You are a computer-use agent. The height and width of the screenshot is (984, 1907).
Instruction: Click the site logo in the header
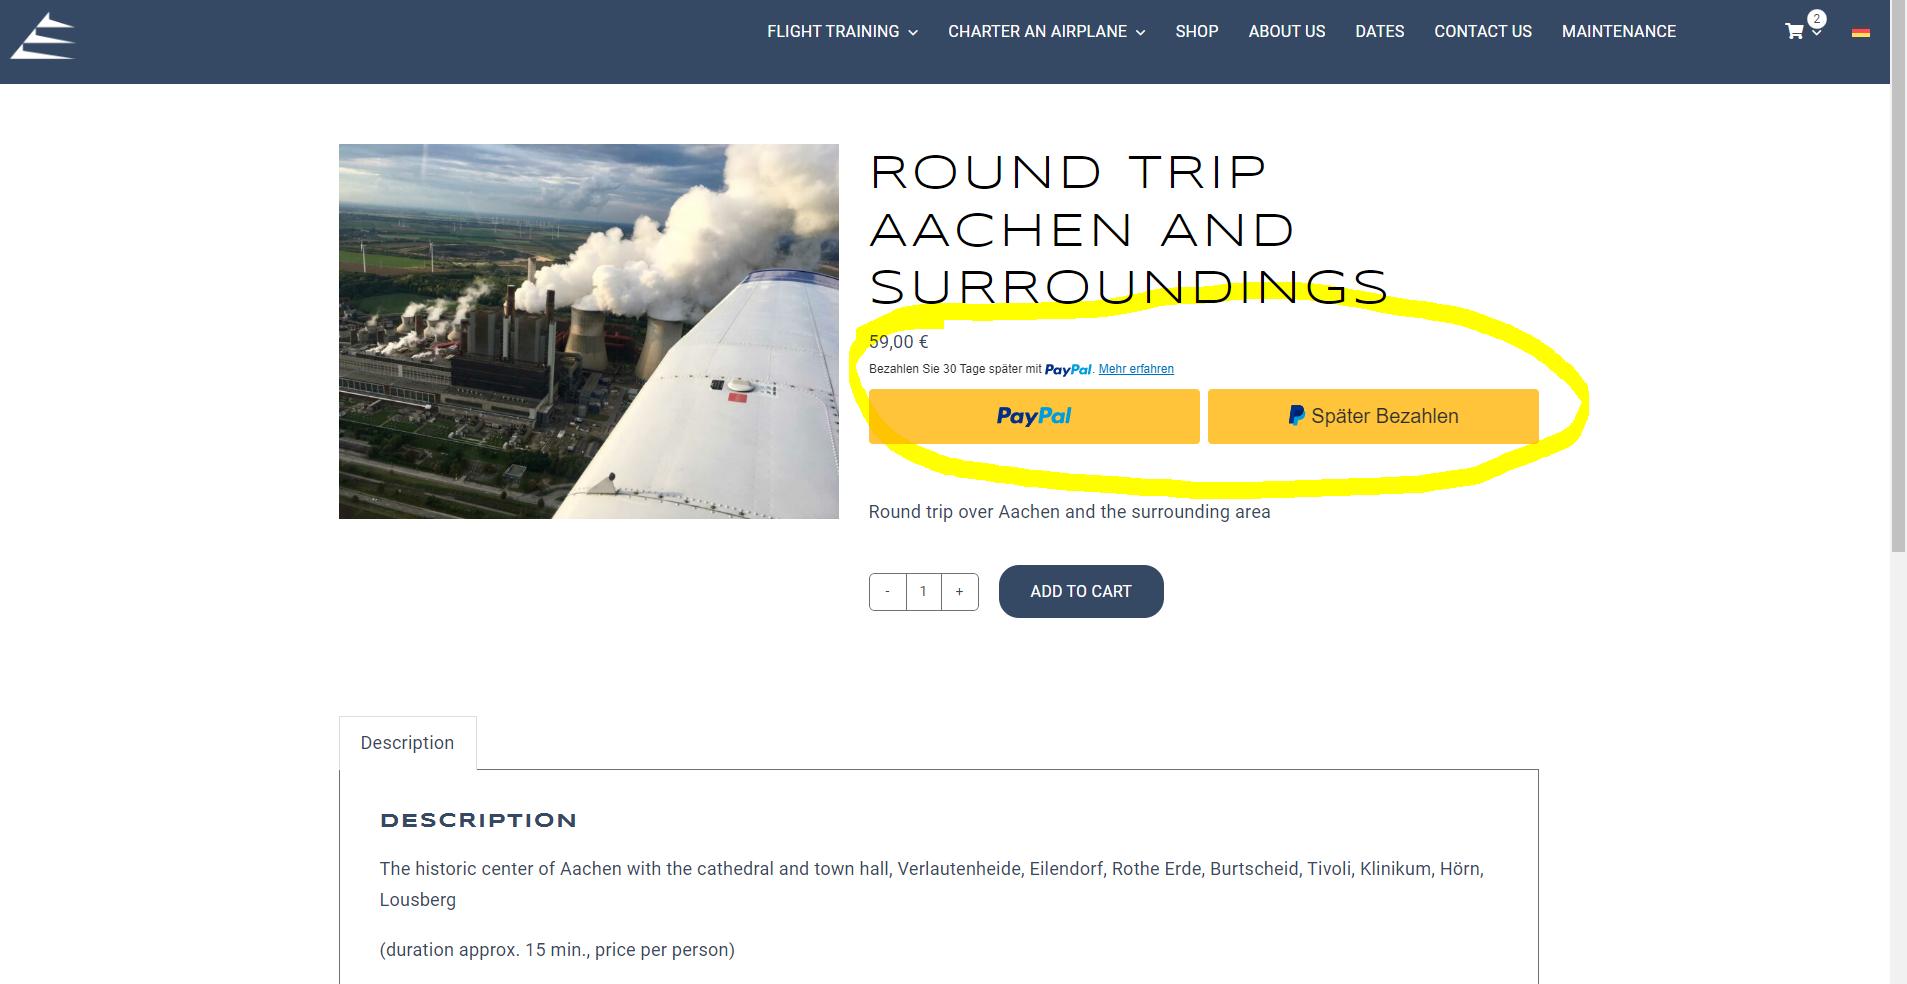[43, 37]
